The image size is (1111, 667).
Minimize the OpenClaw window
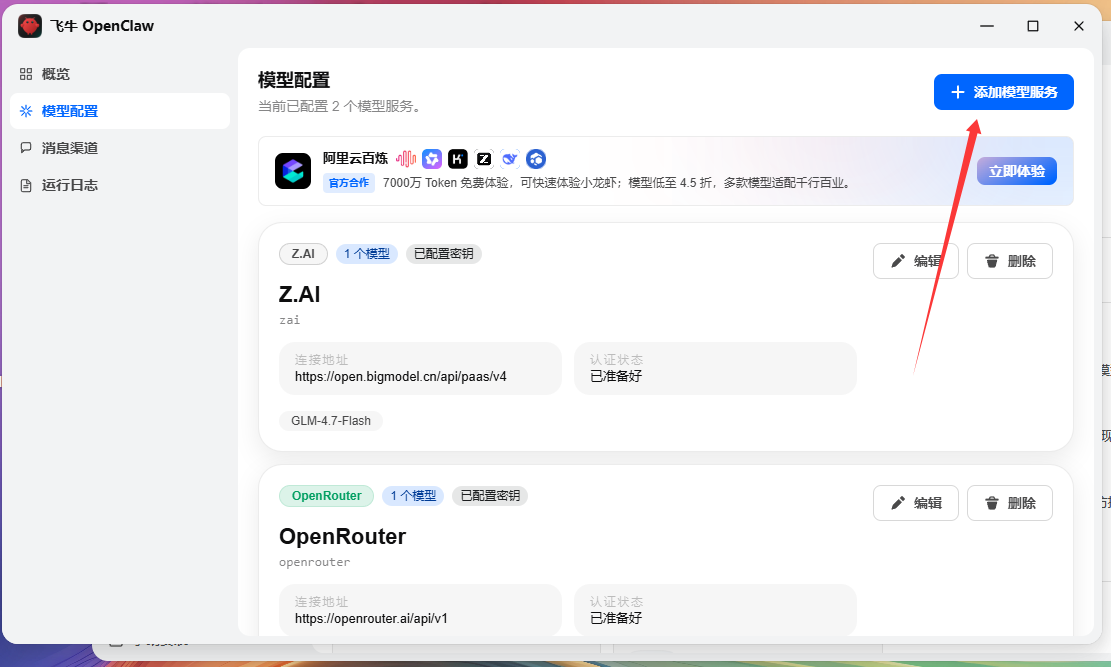987,26
